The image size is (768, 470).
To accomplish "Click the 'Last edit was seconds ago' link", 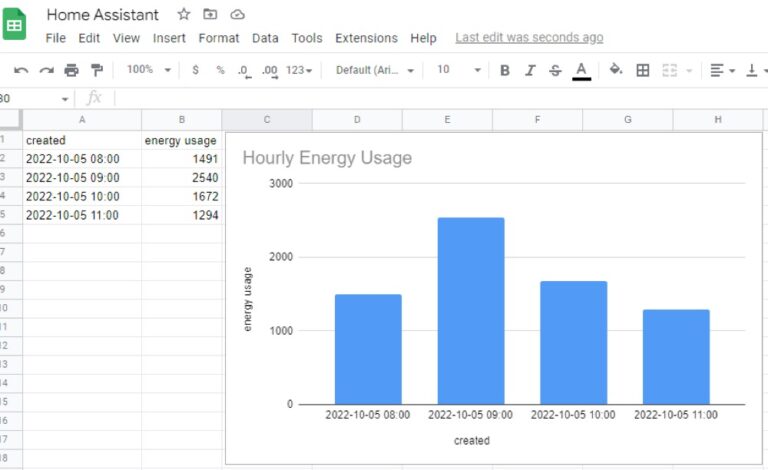I will (x=529, y=38).
